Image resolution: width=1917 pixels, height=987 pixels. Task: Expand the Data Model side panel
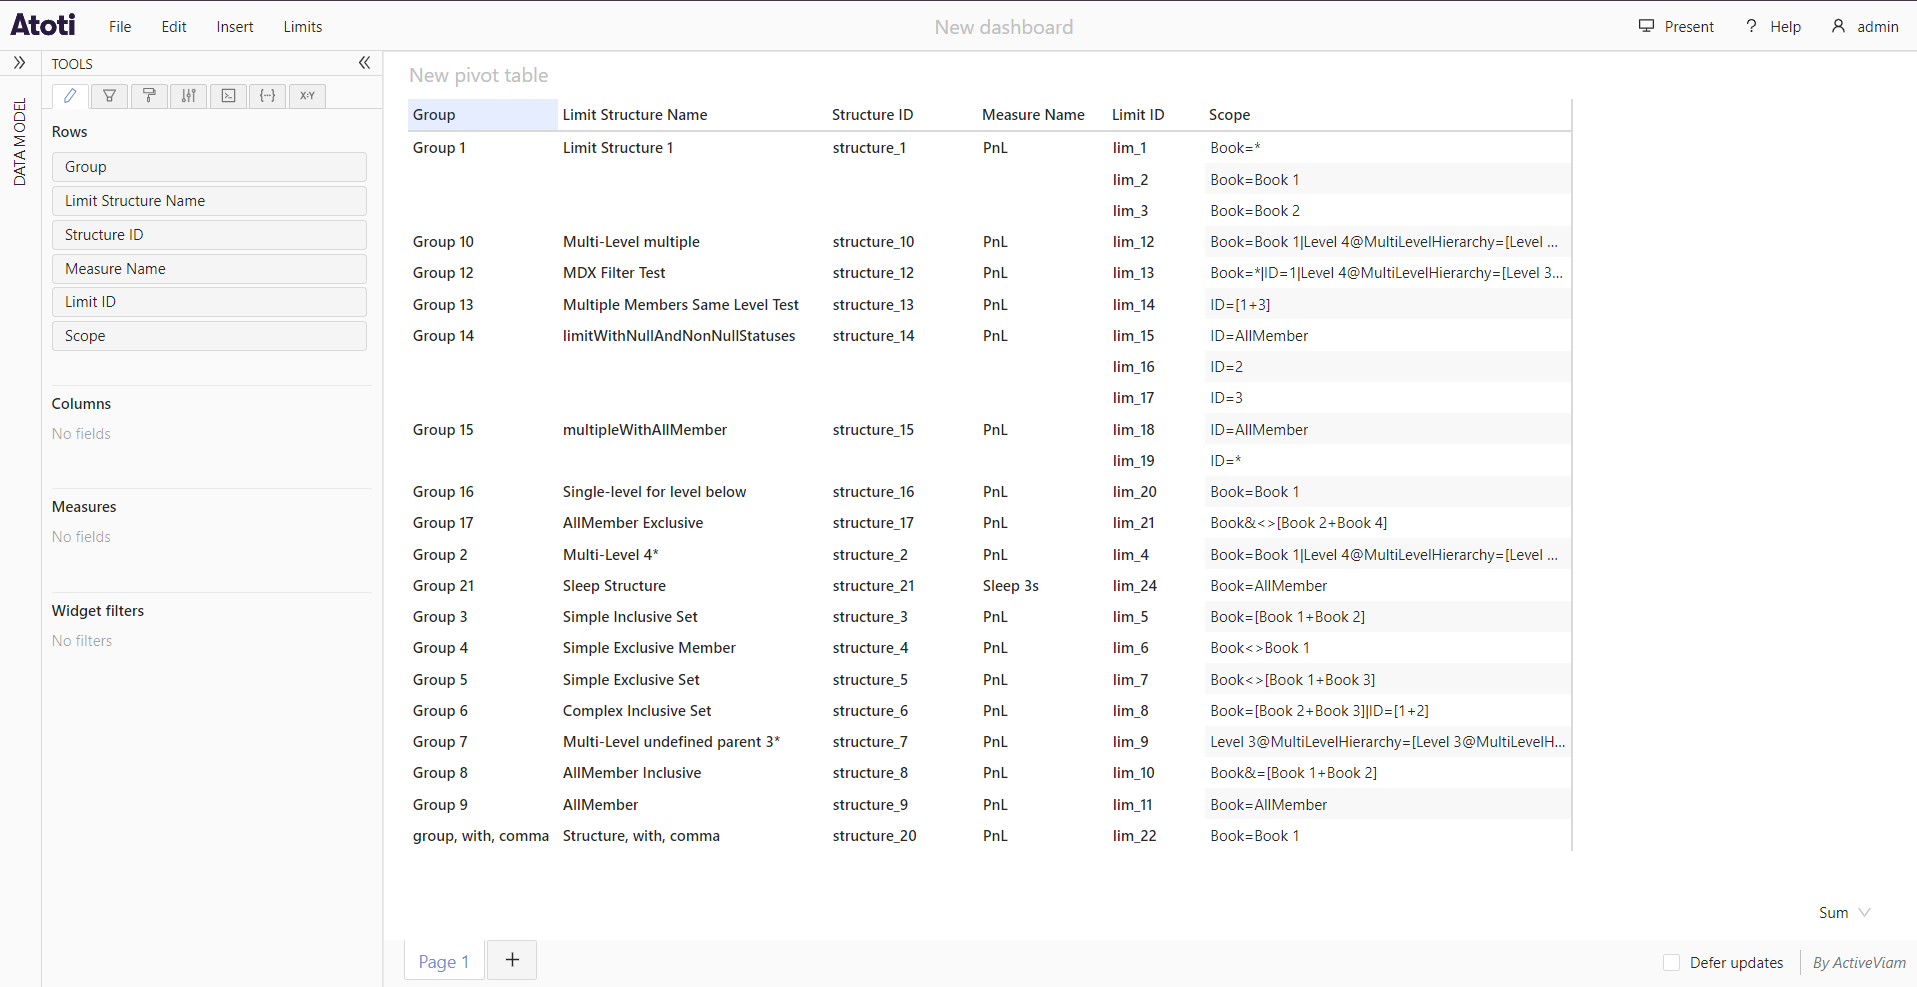[x=19, y=63]
